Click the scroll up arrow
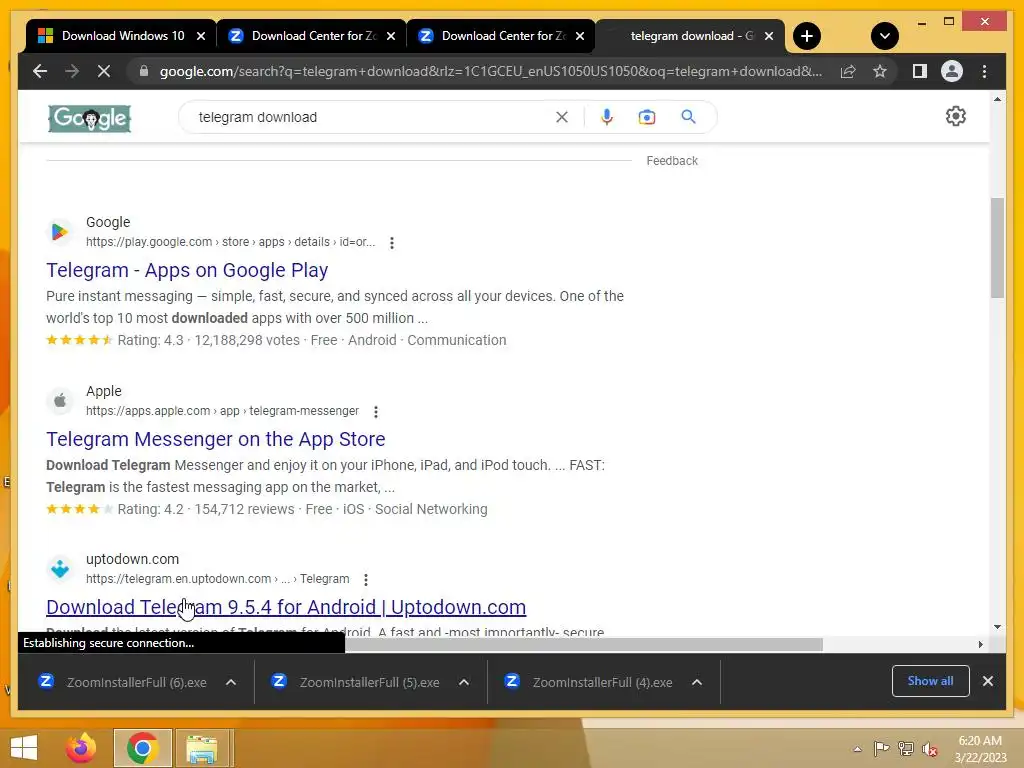Image resolution: width=1024 pixels, height=768 pixels. (997, 99)
